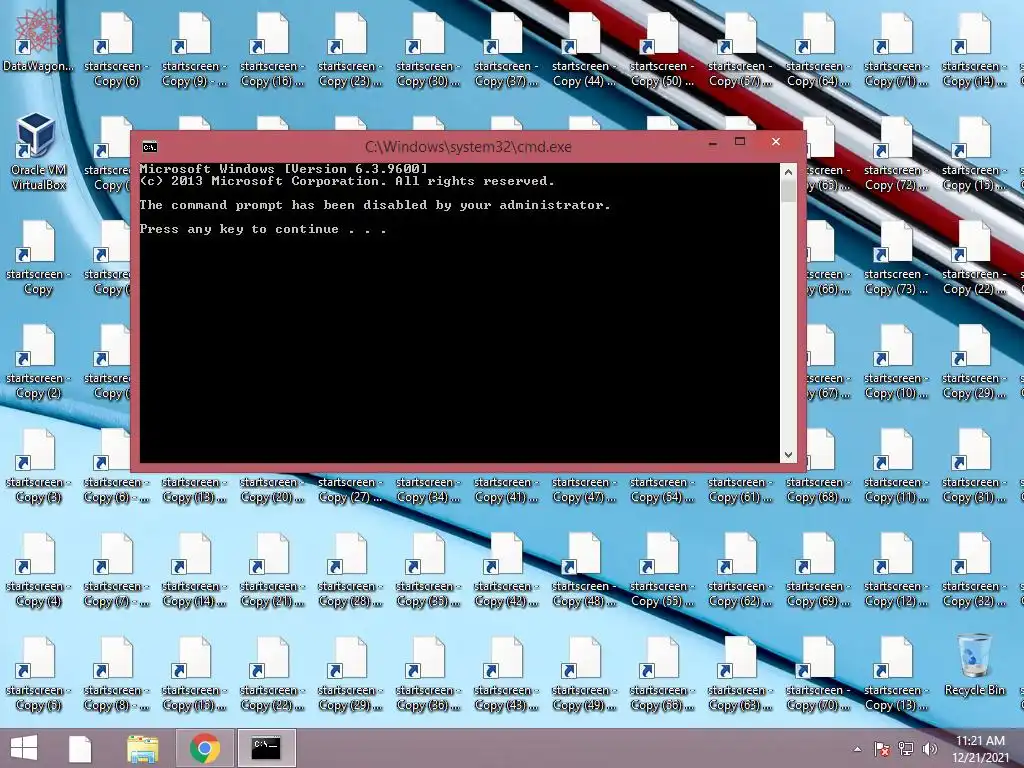This screenshot has height=768, width=1024.
Task: Select the startscreen - Copy (64) shortcut
Action: pyautogui.click(x=818, y=48)
